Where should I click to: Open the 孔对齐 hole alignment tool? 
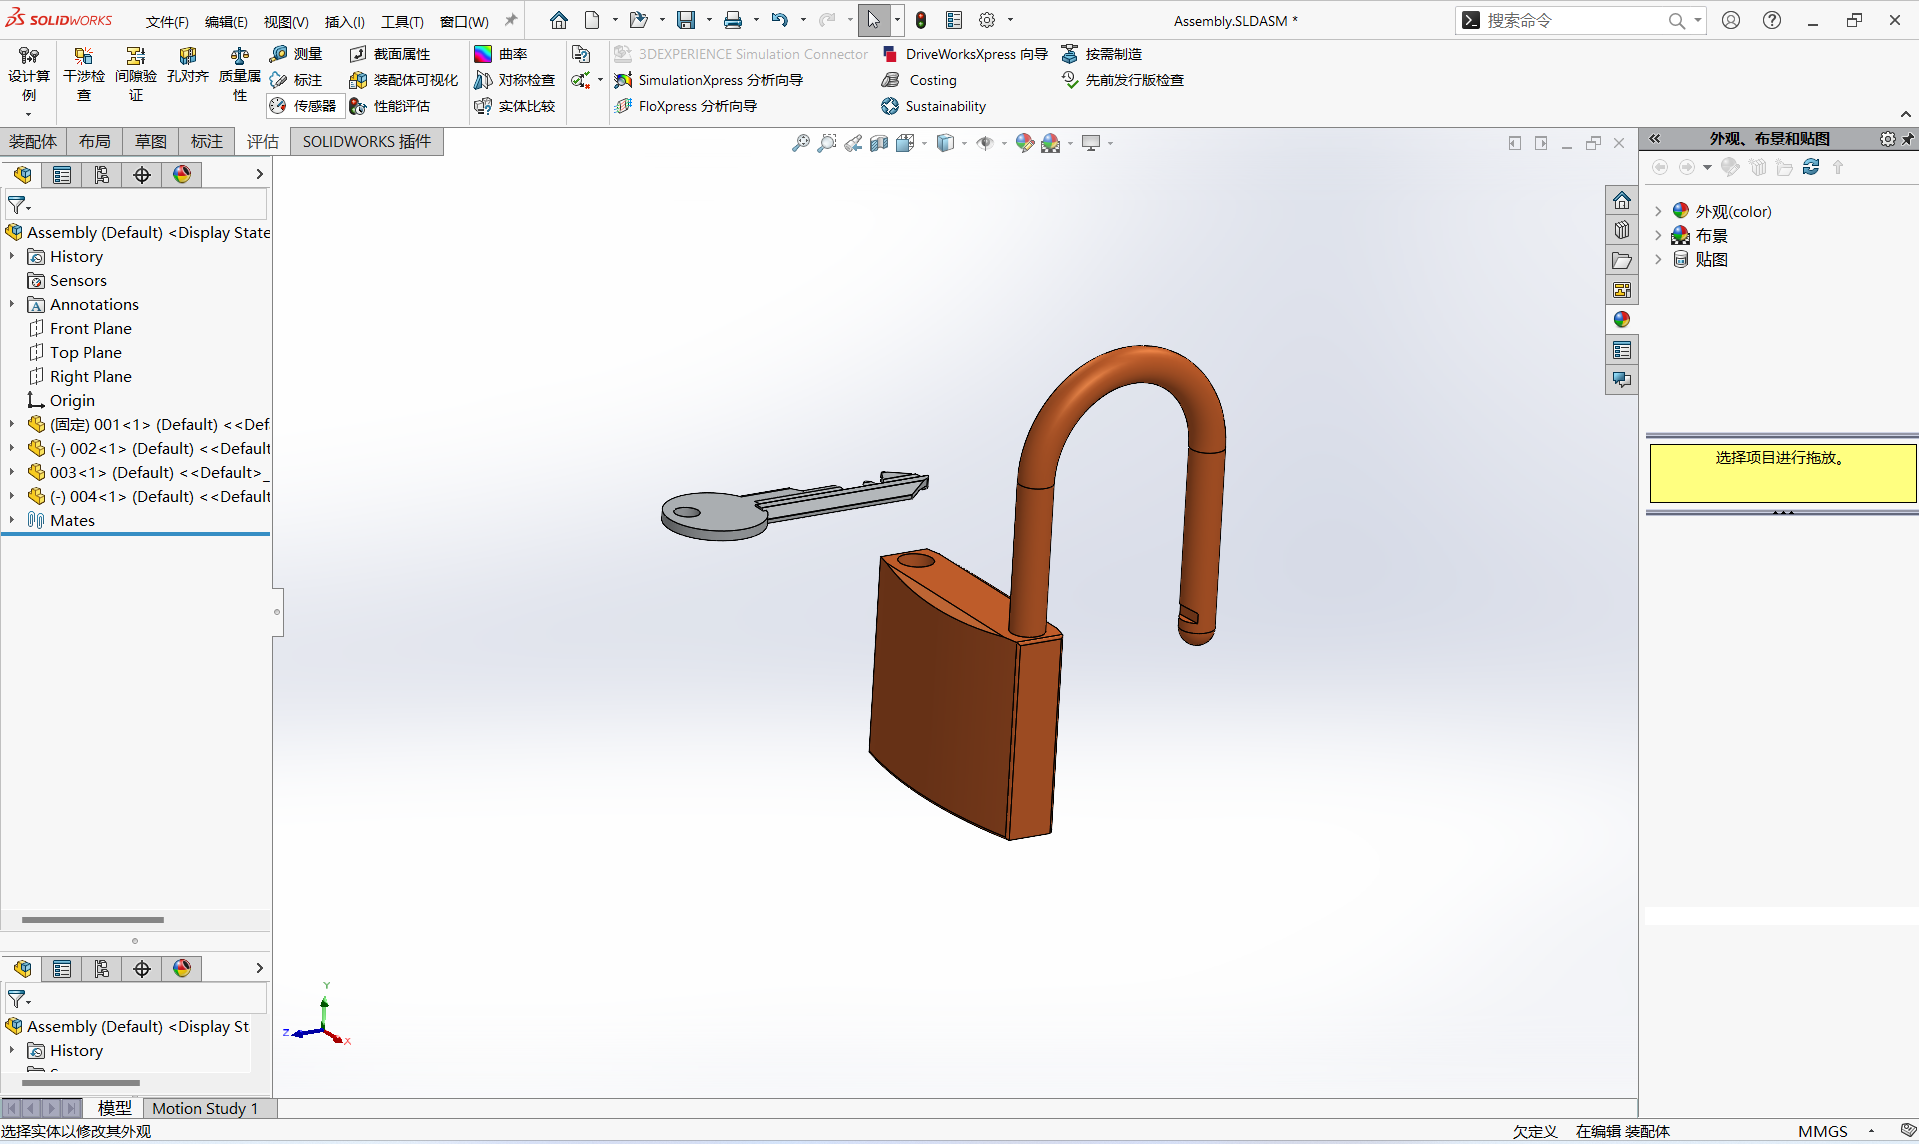(x=188, y=65)
